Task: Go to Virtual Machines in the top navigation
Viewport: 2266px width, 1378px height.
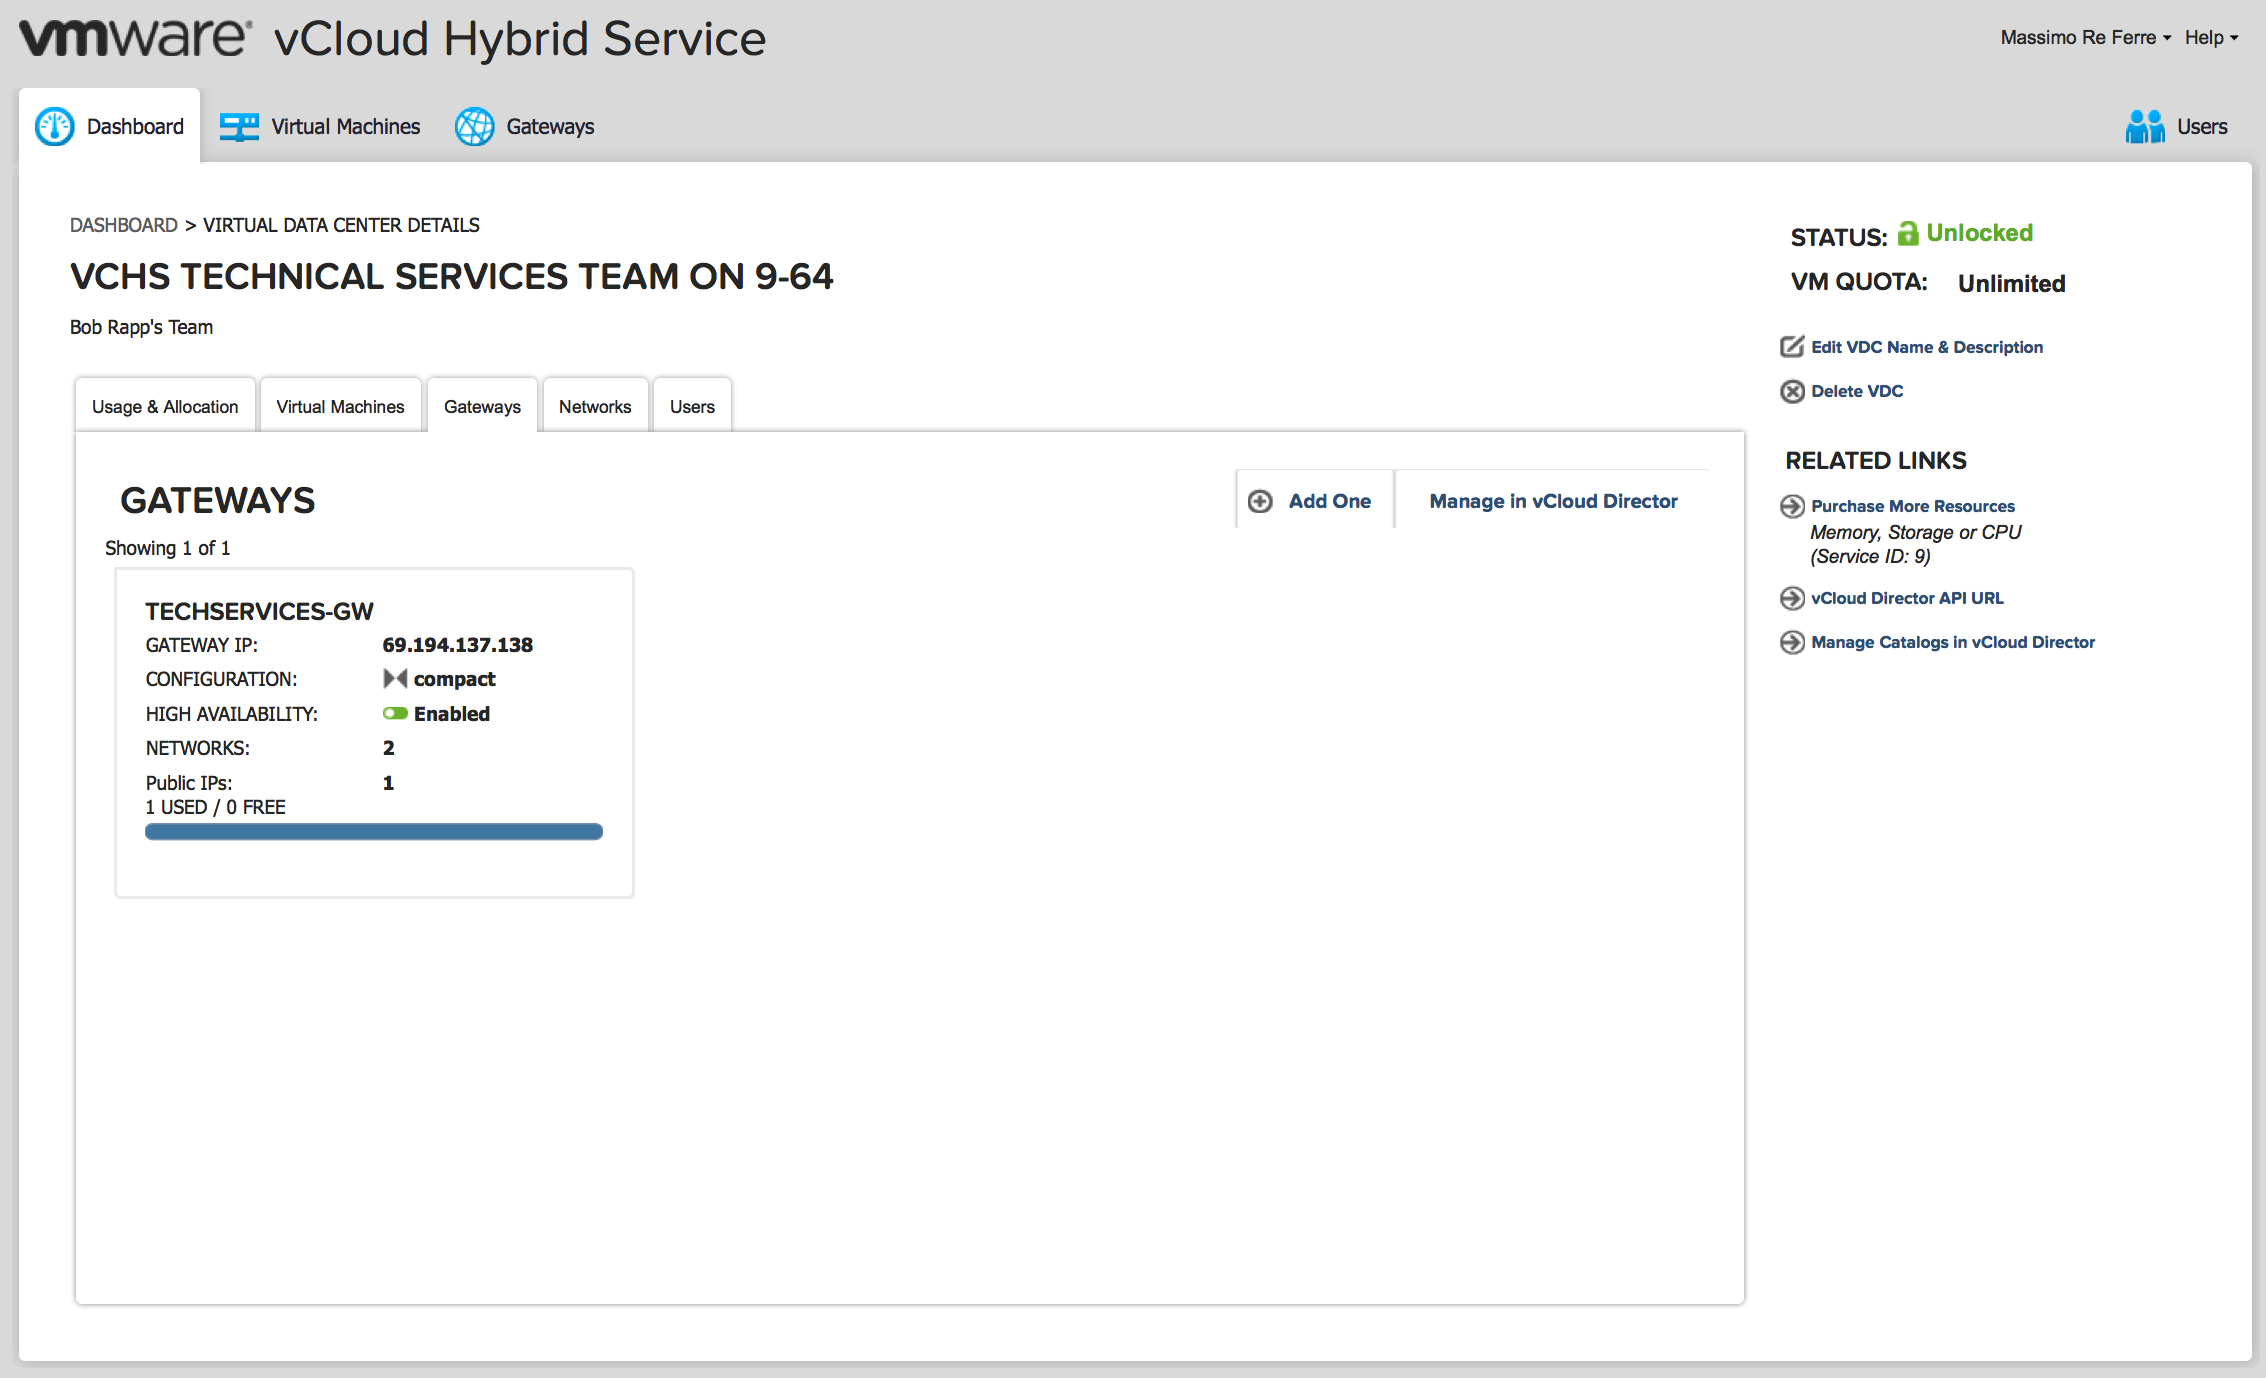Action: pos(320,127)
